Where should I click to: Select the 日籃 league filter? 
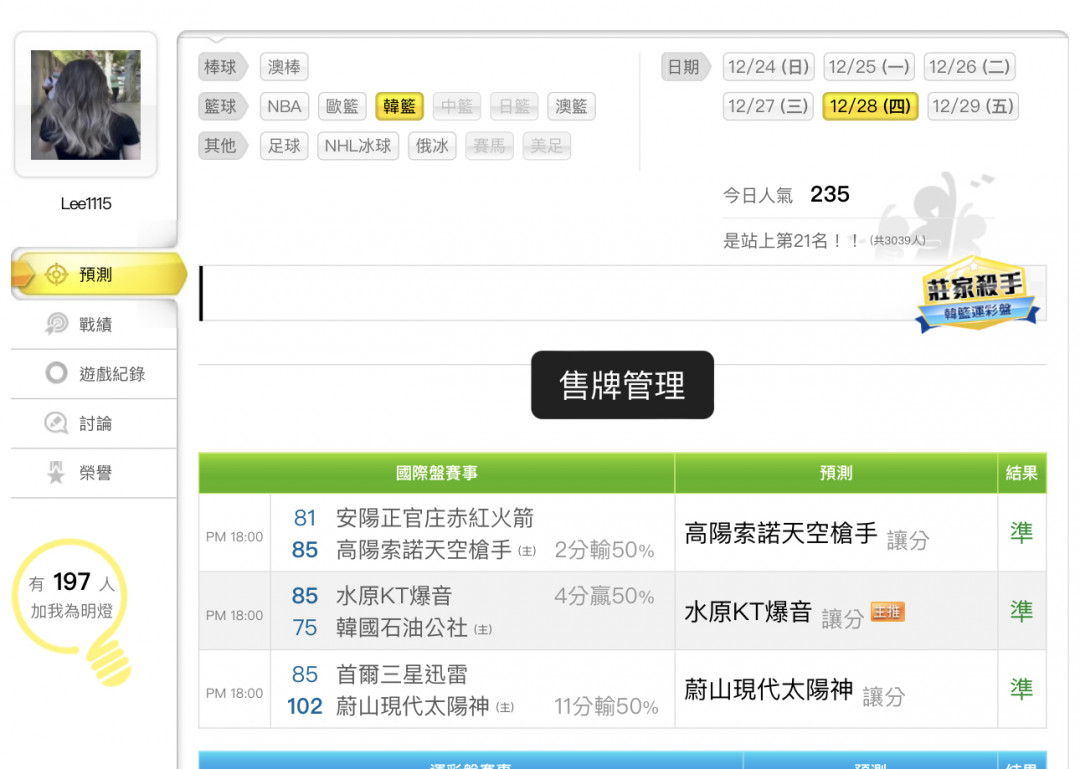click(x=514, y=106)
